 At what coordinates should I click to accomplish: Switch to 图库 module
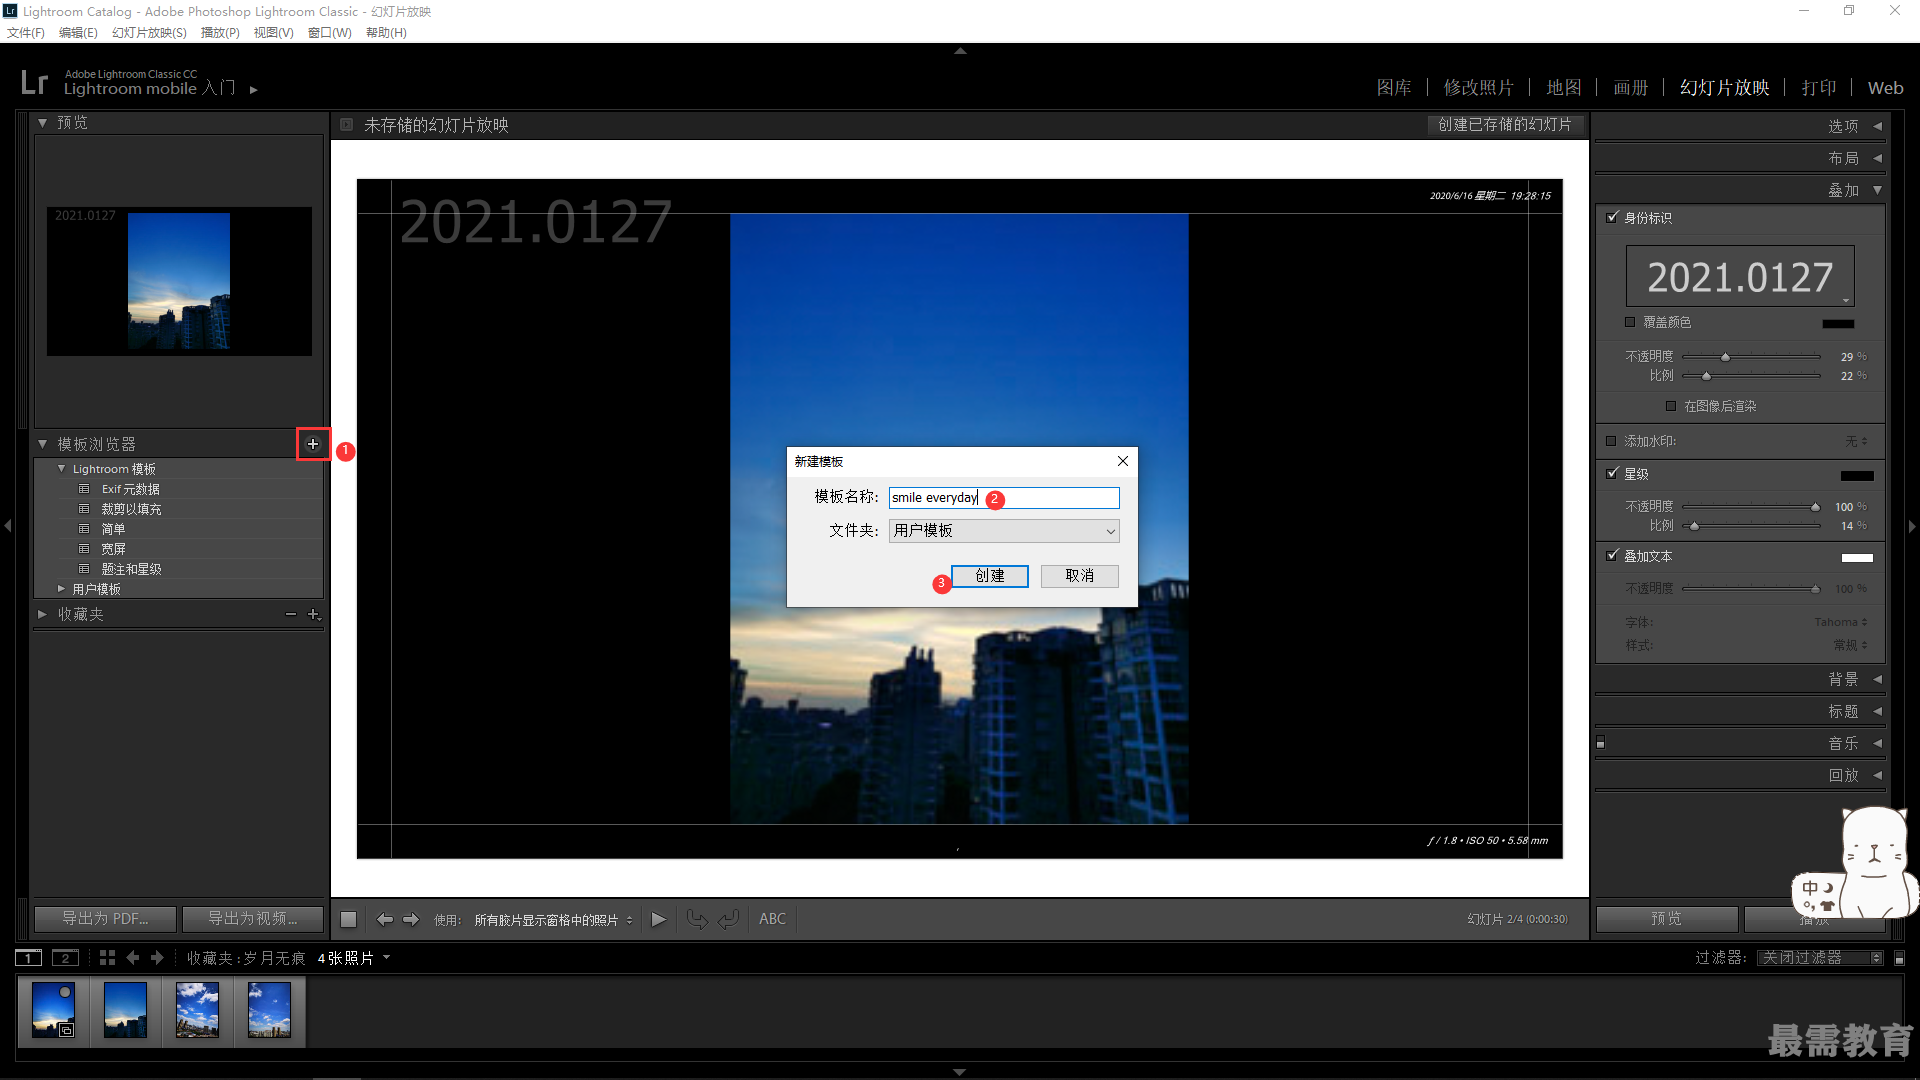(x=1394, y=88)
